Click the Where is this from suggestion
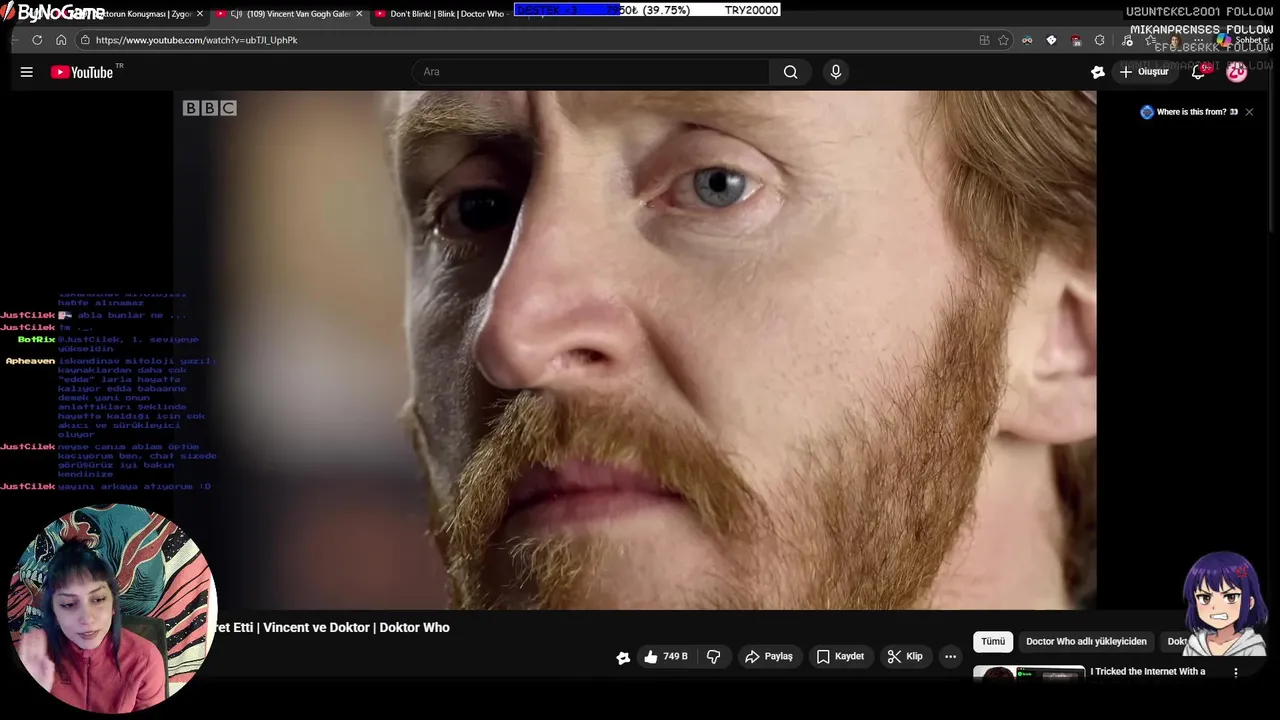 [1189, 112]
